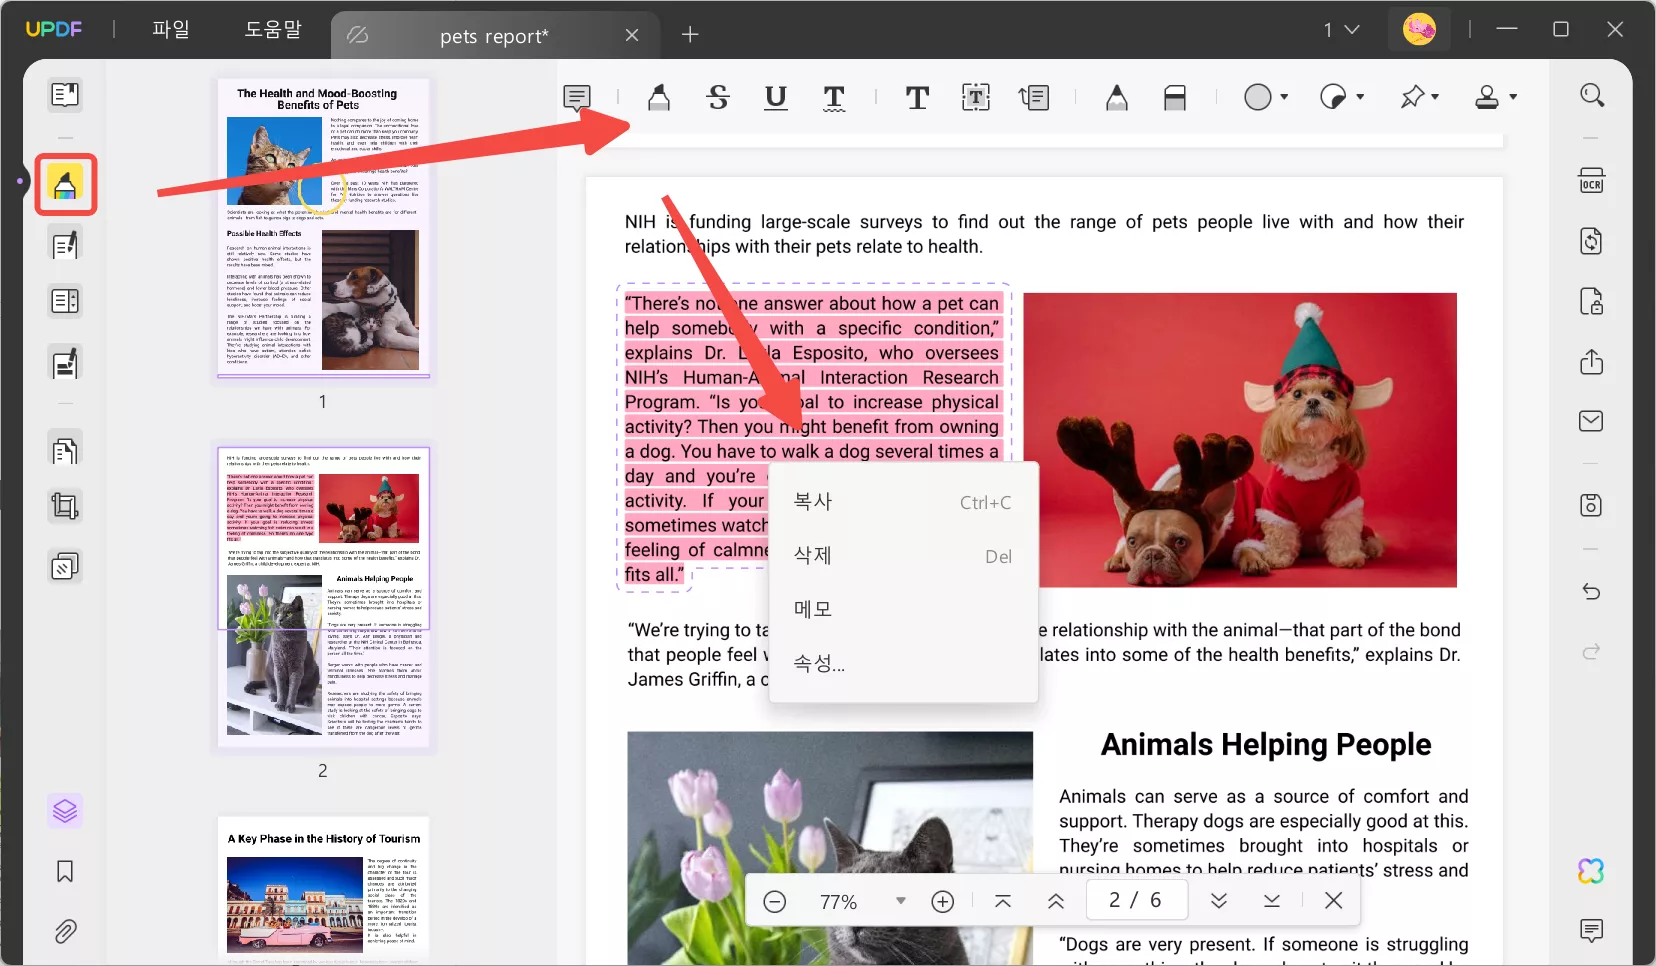This screenshot has height=966, width=1656.
Task: Send the PDF by email icon
Action: [x=1591, y=421]
